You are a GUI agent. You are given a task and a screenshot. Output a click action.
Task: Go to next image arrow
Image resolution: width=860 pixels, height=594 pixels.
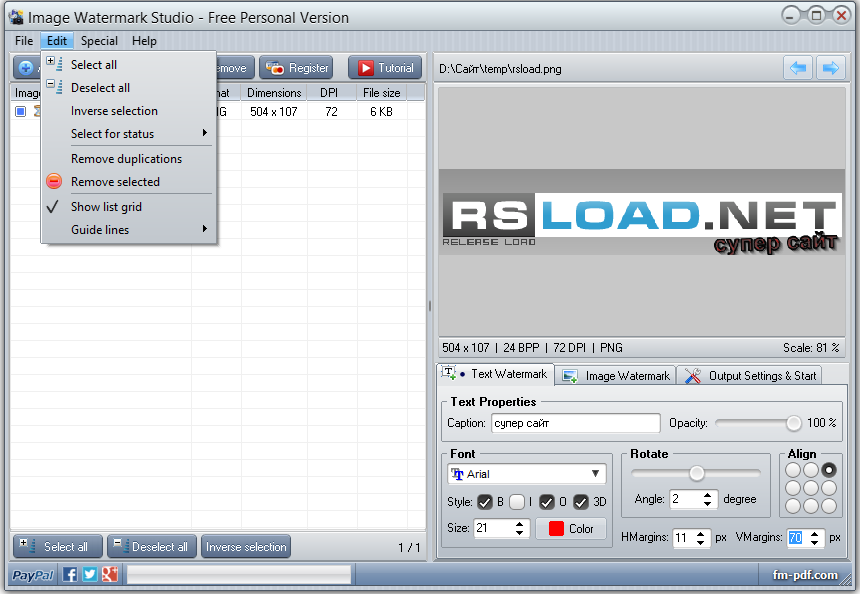830,68
